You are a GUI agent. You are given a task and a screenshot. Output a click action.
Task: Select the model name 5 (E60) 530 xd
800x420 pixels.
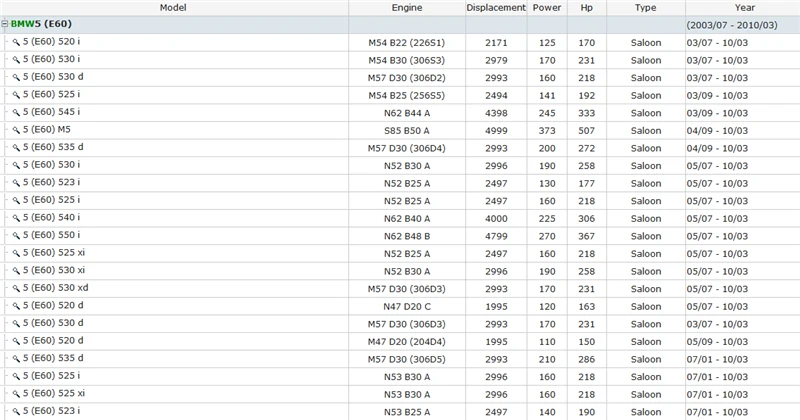pos(55,288)
